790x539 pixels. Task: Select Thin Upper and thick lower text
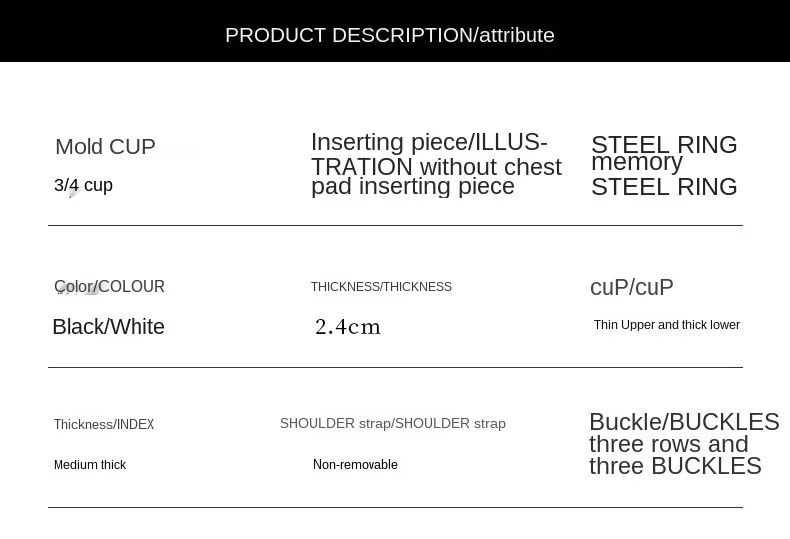point(667,325)
